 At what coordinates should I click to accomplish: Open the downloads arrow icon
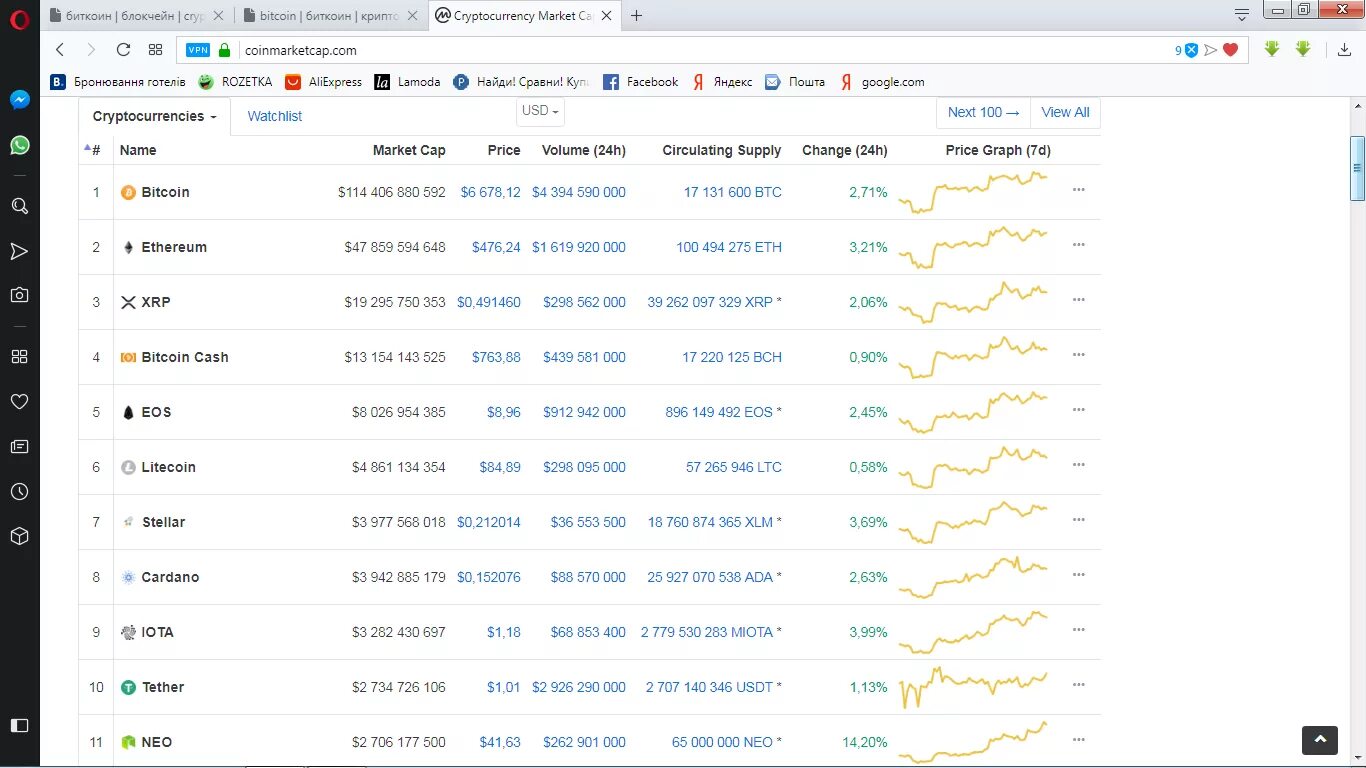(x=1344, y=50)
